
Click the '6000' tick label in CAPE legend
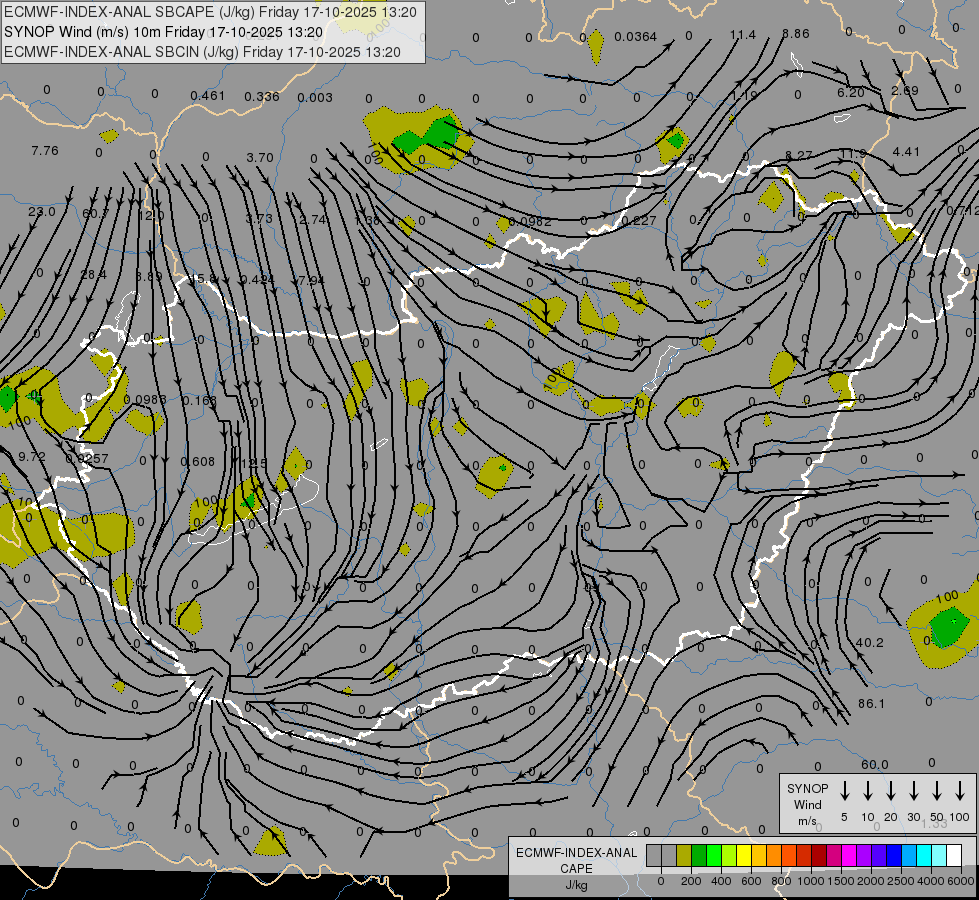[962, 881]
